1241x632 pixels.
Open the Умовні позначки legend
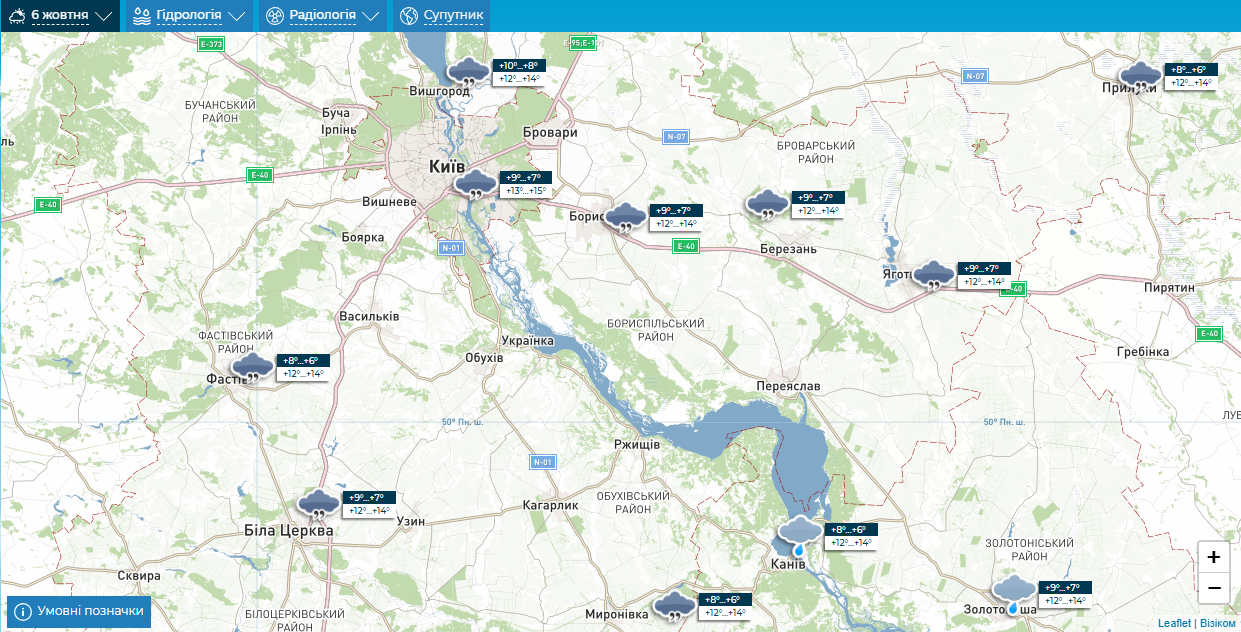[x=79, y=611]
